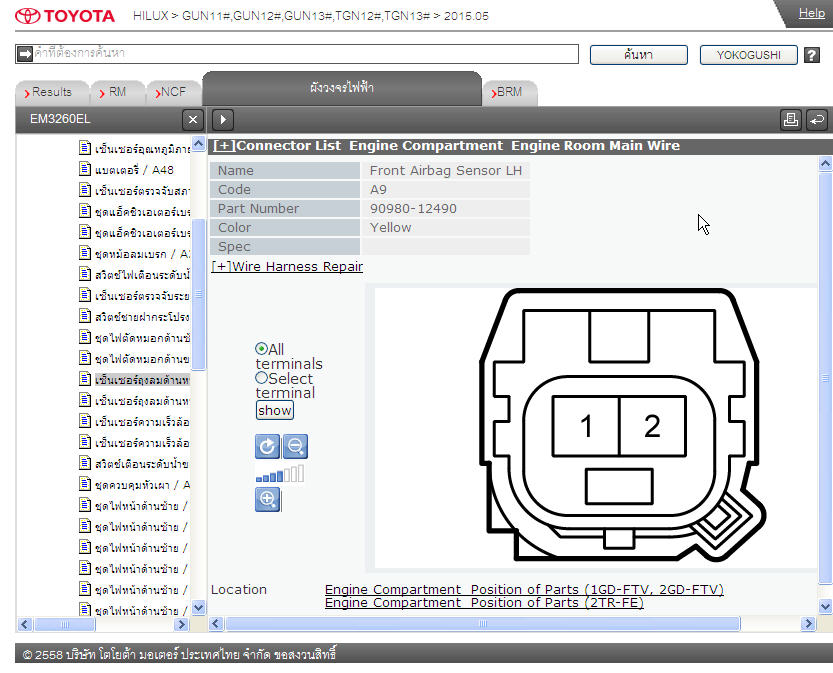Click the YOKOGUSHI button
The height and width of the screenshot is (673, 833).
pos(749,55)
